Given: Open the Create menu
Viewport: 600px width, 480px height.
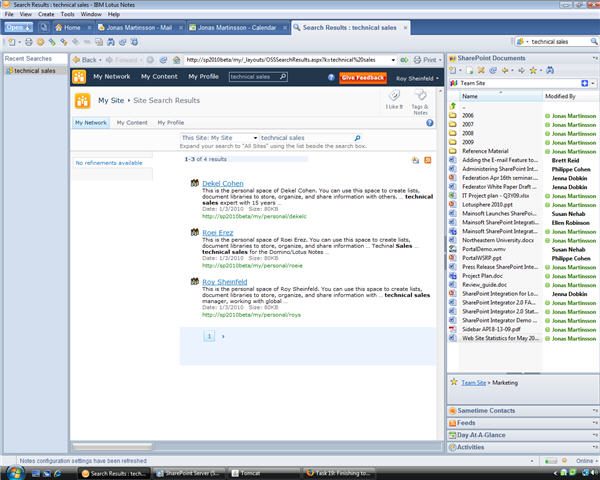Looking at the screenshot, I should tap(46, 14).
